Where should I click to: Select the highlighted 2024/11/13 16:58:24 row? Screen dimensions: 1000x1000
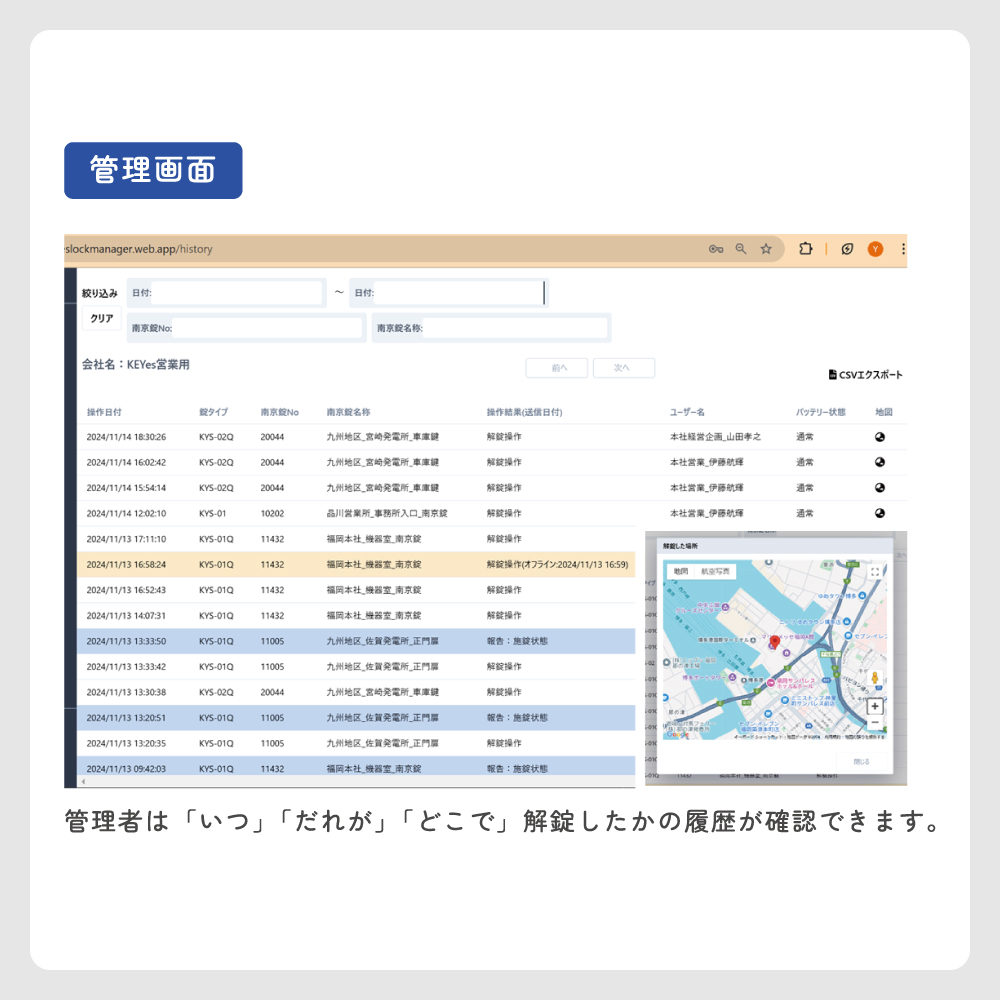(355, 564)
